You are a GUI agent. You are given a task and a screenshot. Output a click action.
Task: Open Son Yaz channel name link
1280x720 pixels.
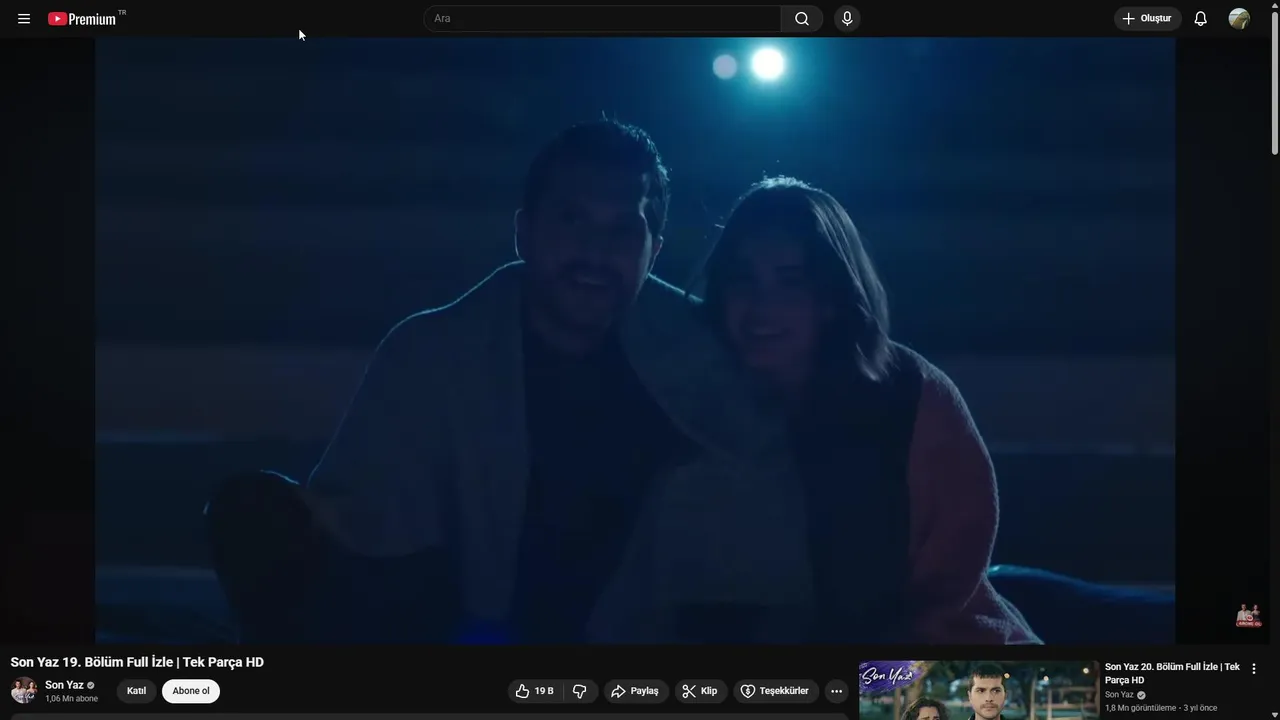point(64,685)
